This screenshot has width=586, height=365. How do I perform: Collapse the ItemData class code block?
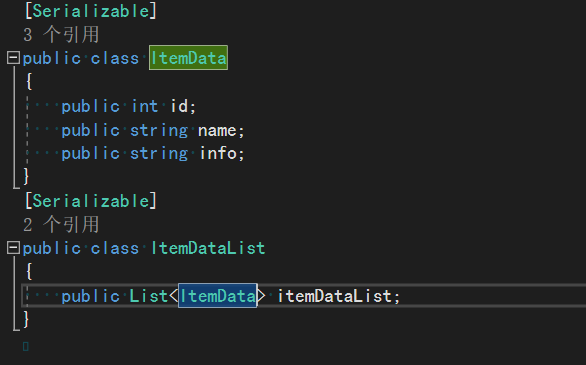(x=13, y=58)
